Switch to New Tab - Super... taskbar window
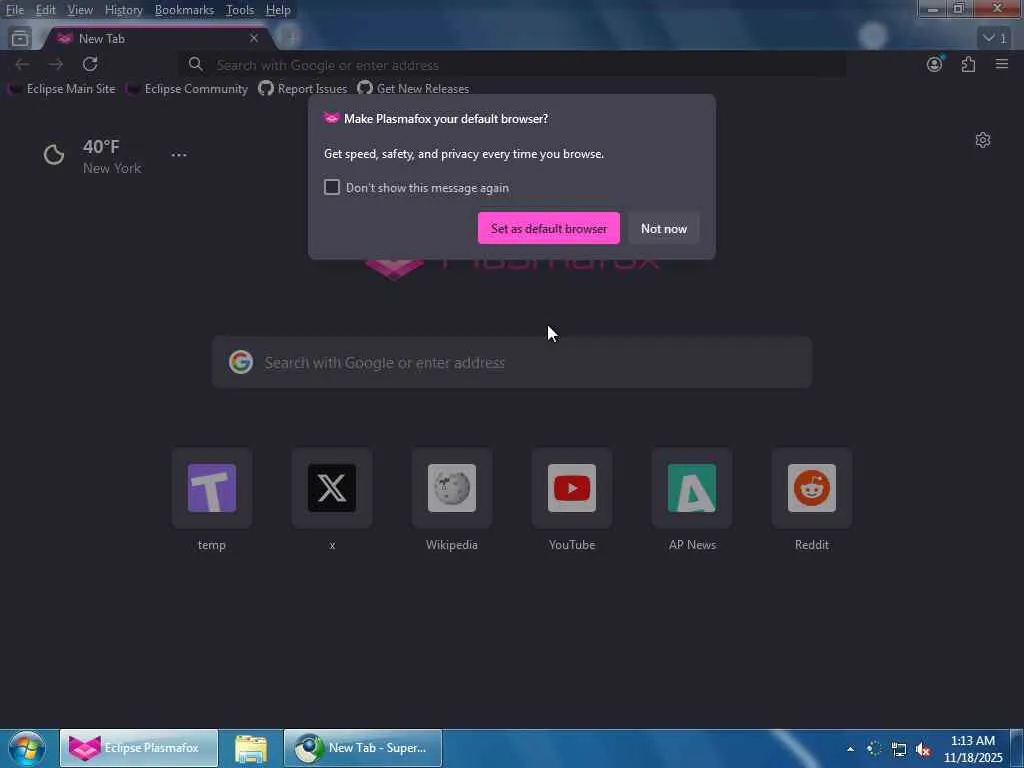This screenshot has height=768, width=1024. click(363, 748)
